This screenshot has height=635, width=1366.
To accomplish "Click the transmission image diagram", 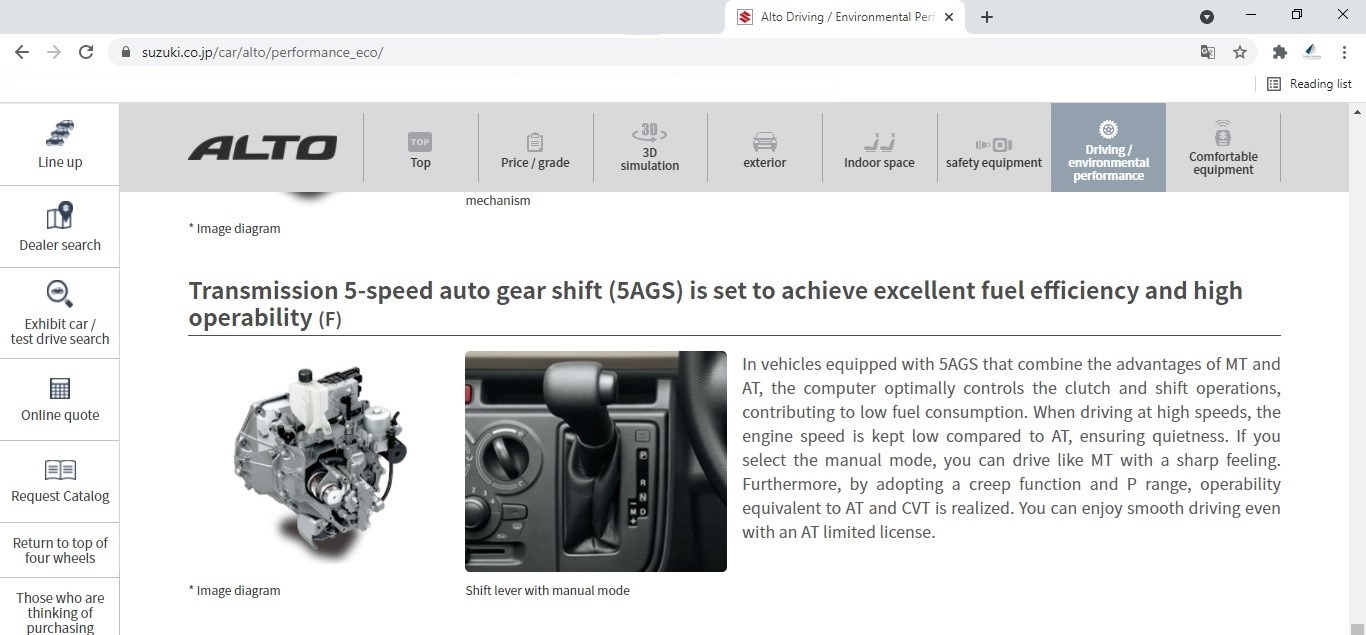I will 319,460.
